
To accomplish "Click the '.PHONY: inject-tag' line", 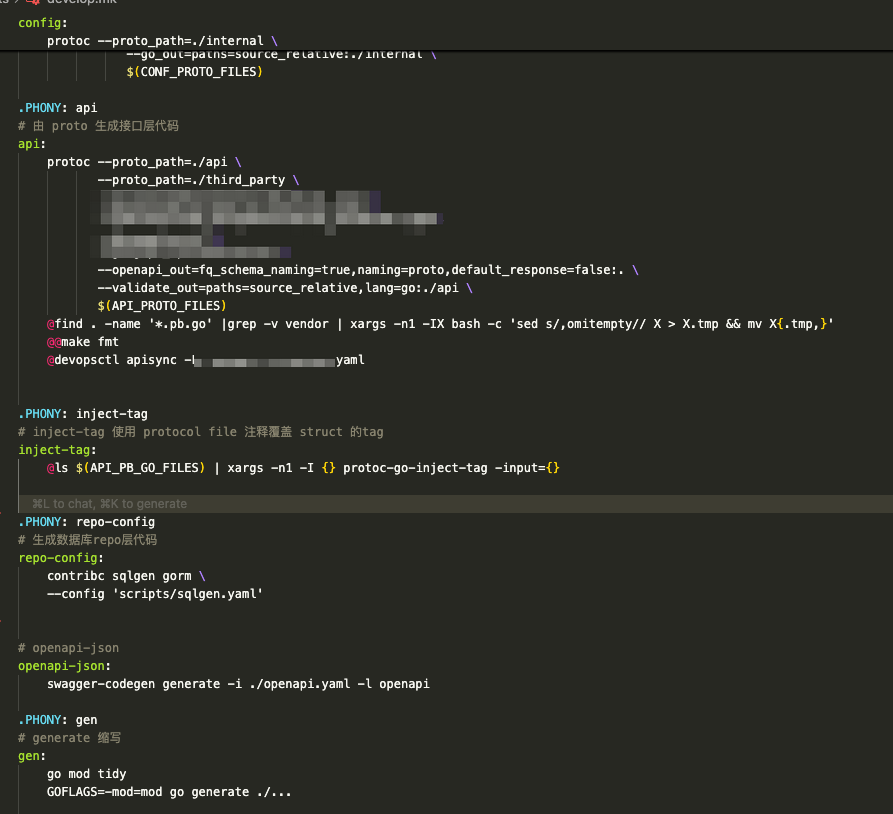I will click(83, 414).
